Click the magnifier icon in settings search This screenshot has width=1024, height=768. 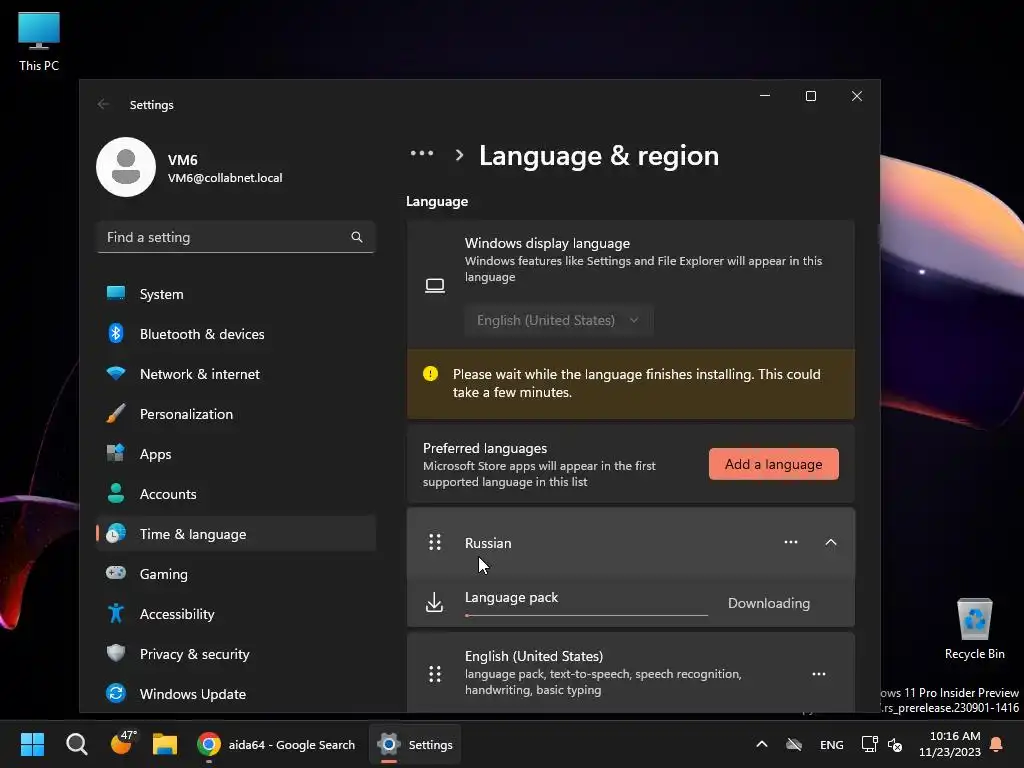[357, 237]
